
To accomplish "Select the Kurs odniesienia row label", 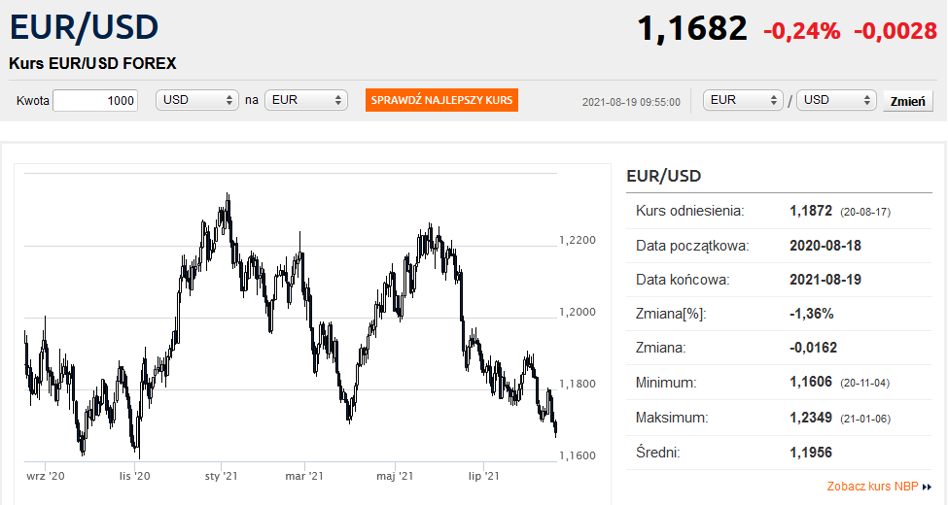I will click(x=690, y=211).
